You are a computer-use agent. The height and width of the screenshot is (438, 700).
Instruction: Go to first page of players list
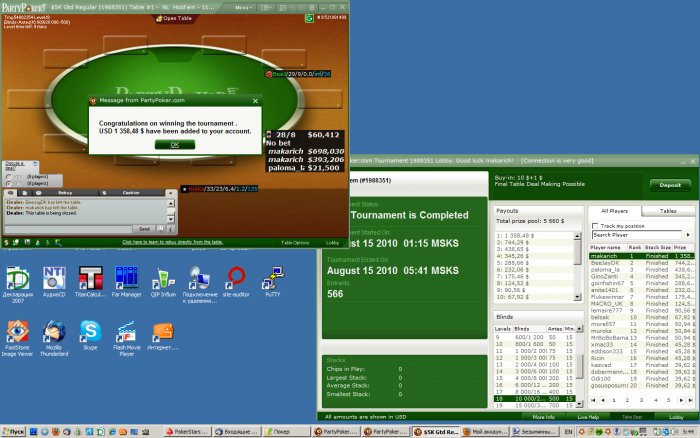[593, 400]
